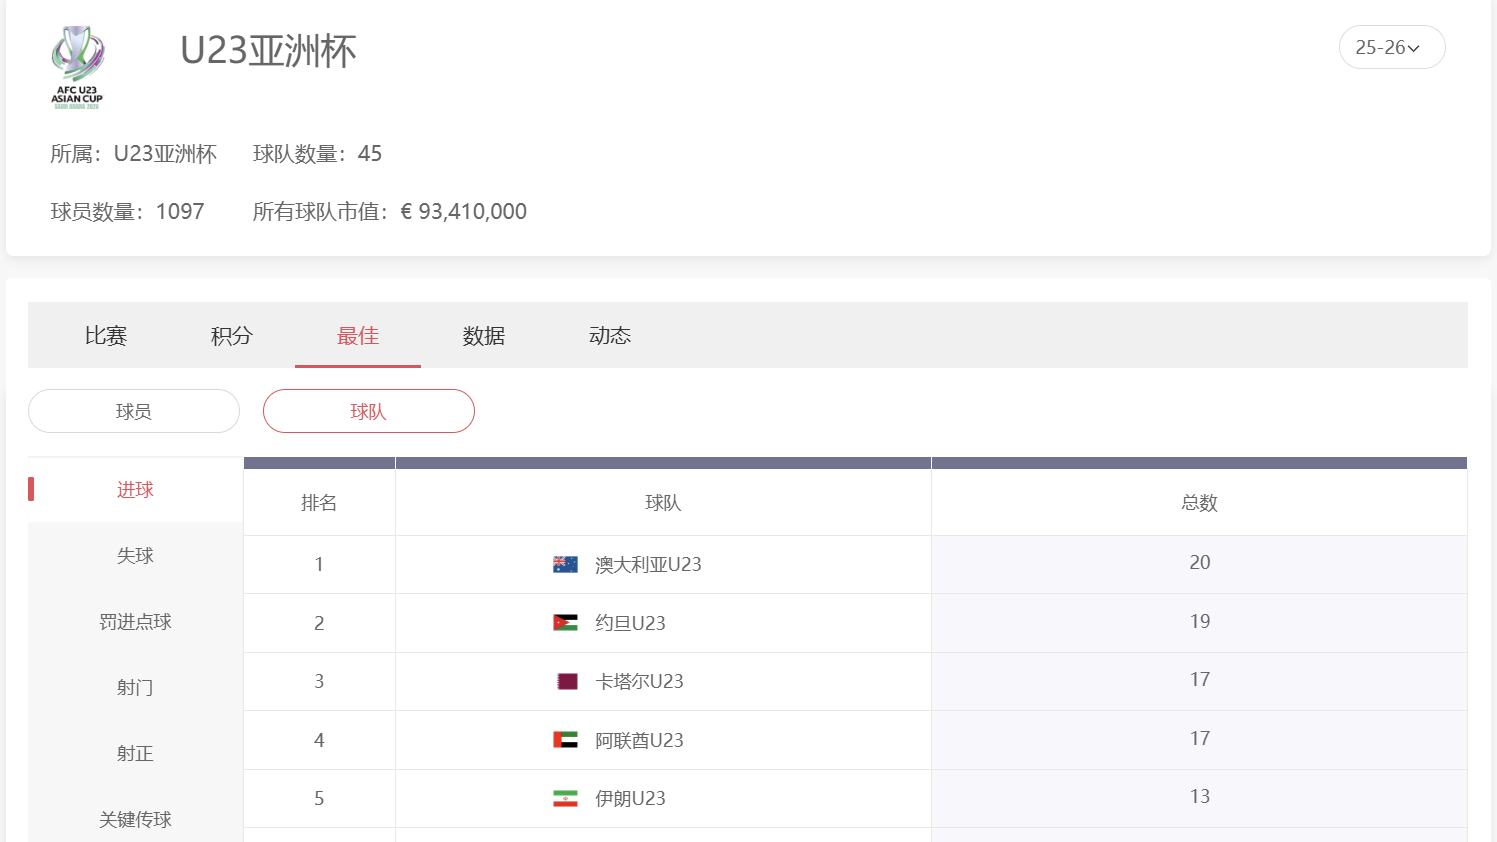The image size is (1497, 842).
Task: Click rank number 1 cell
Action: pyautogui.click(x=319, y=564)
